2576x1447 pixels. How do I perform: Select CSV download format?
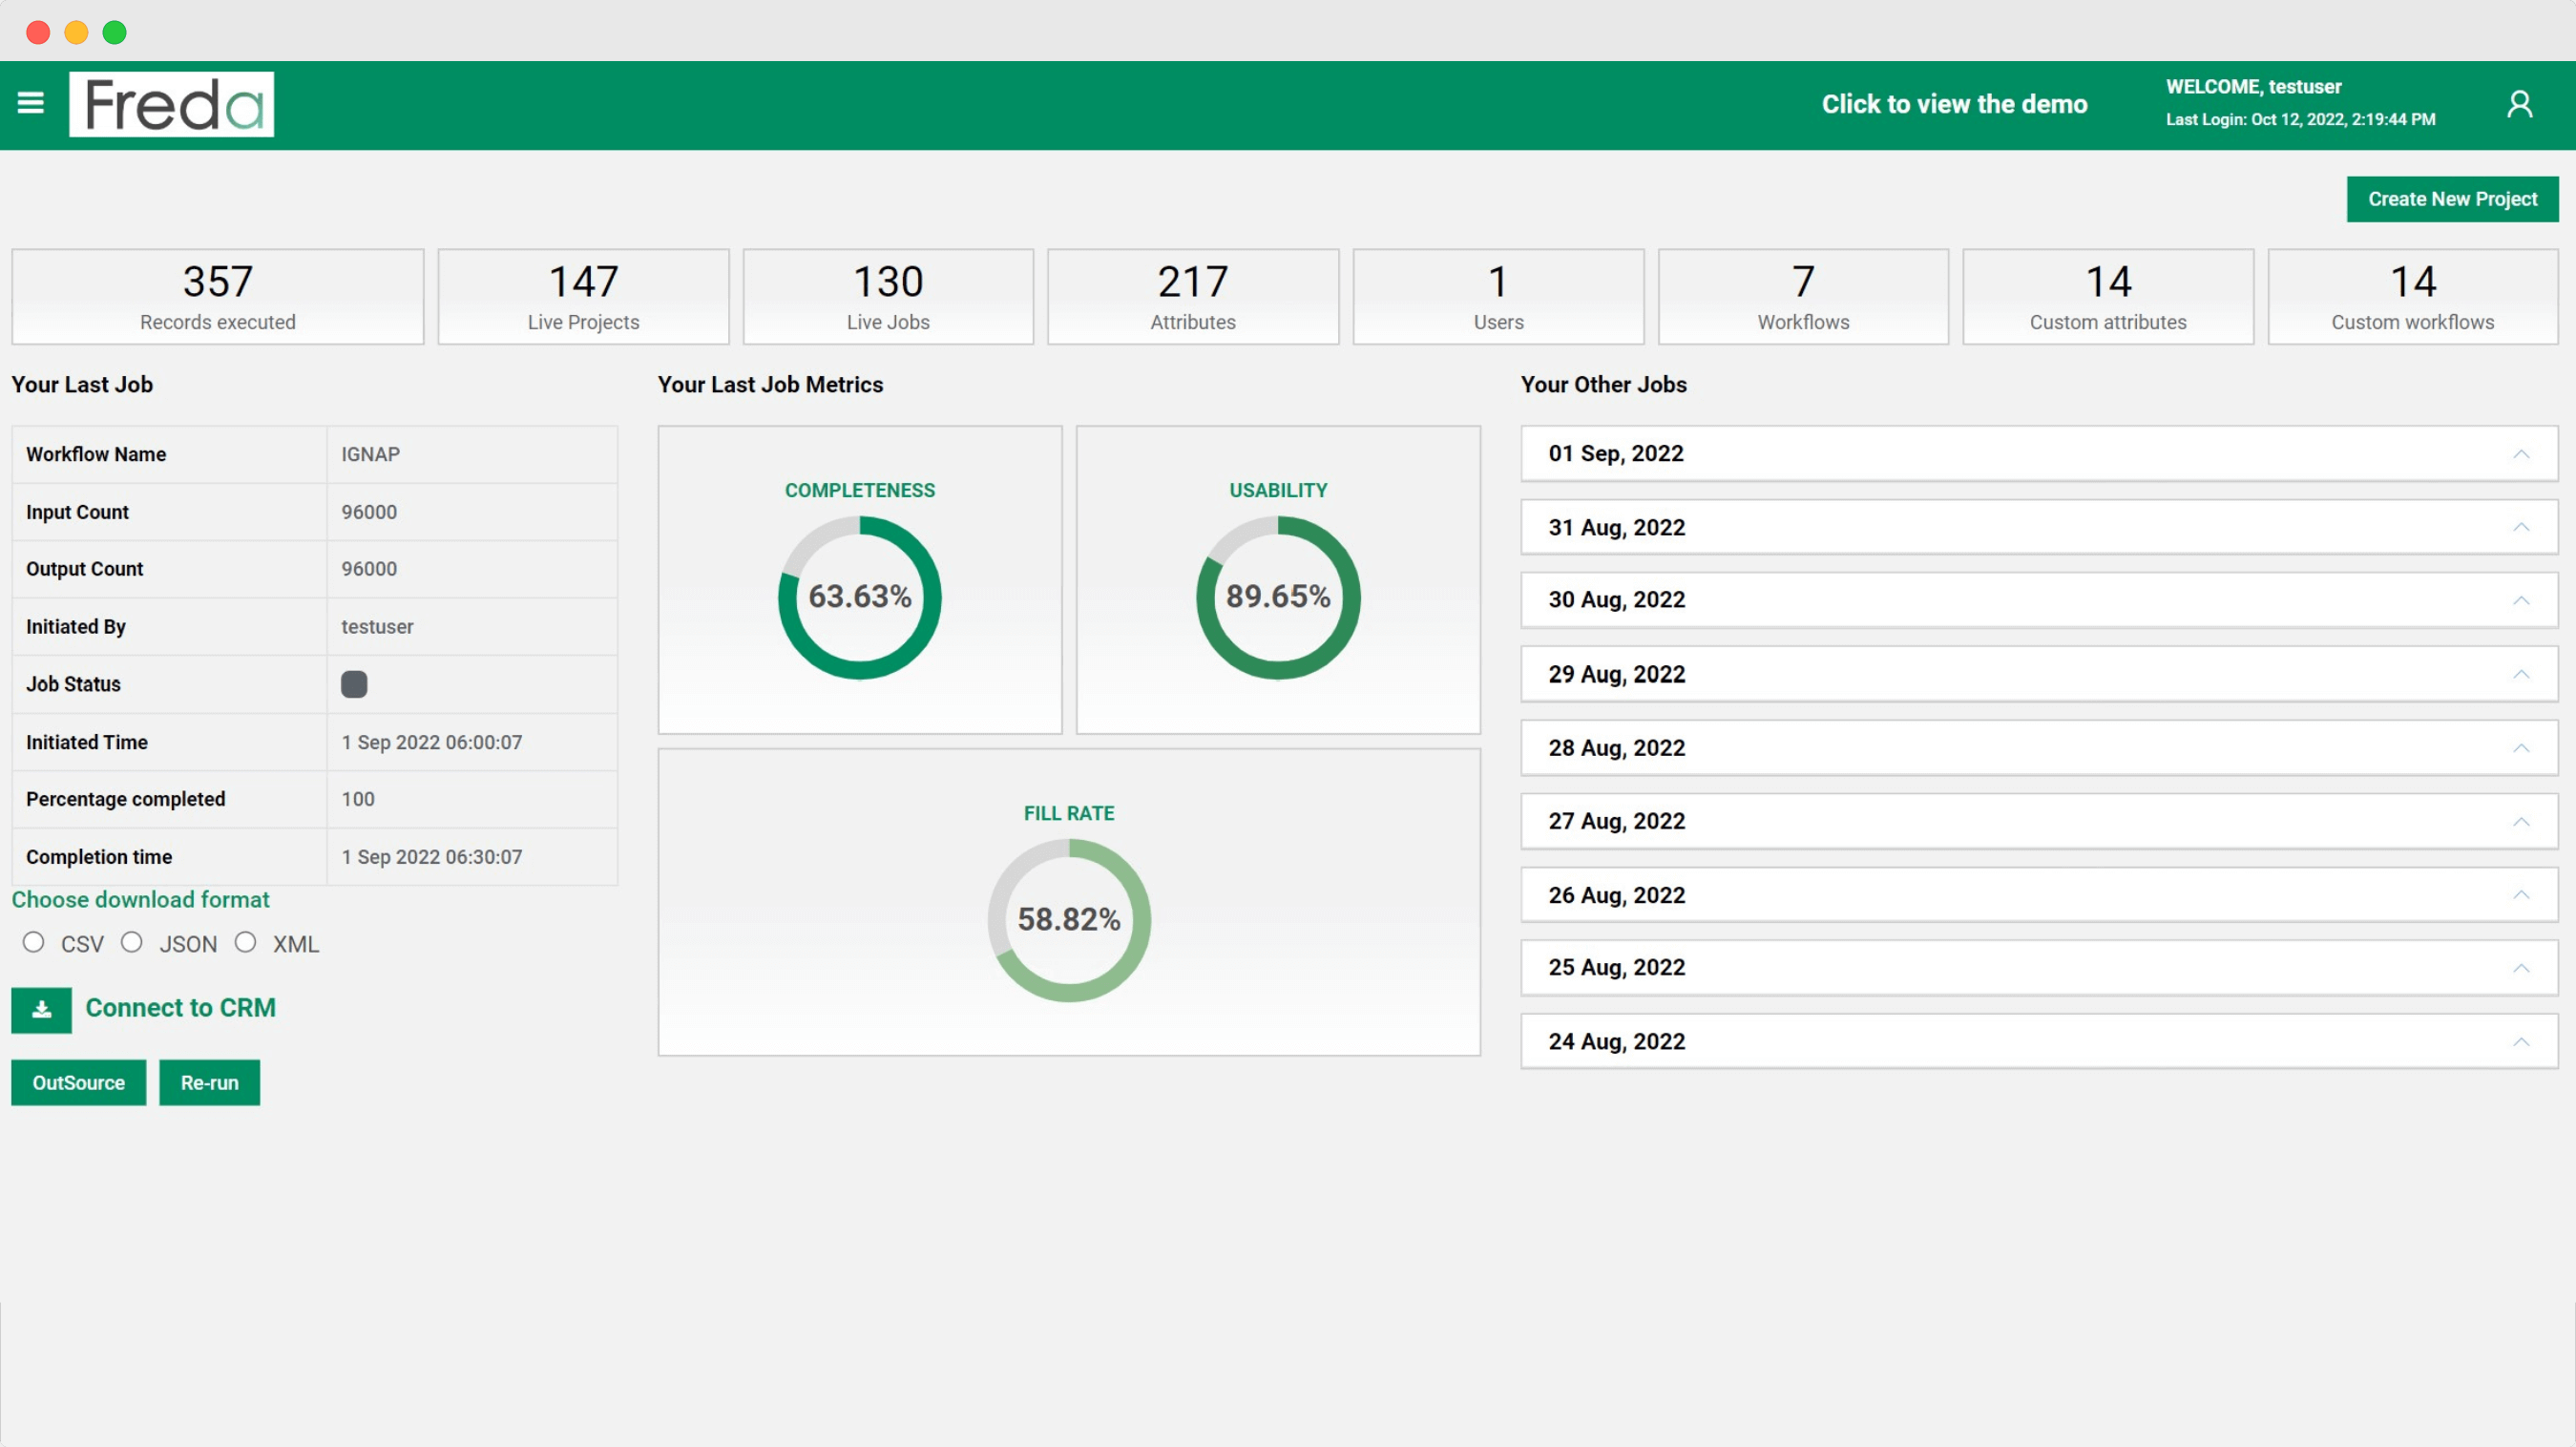point(34,943)
